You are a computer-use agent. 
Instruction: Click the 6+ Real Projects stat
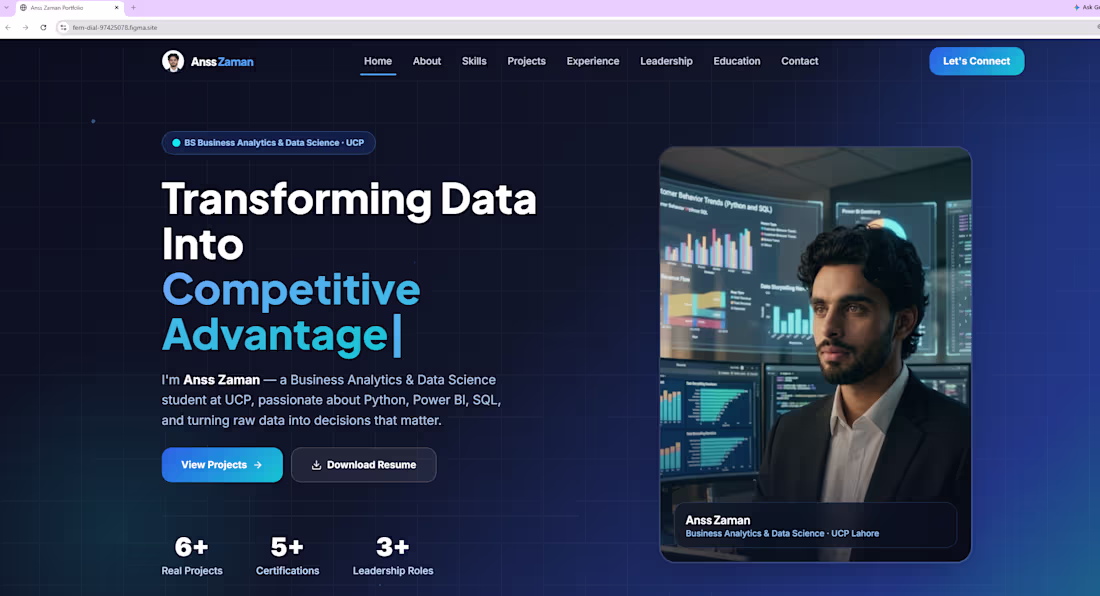192,556
